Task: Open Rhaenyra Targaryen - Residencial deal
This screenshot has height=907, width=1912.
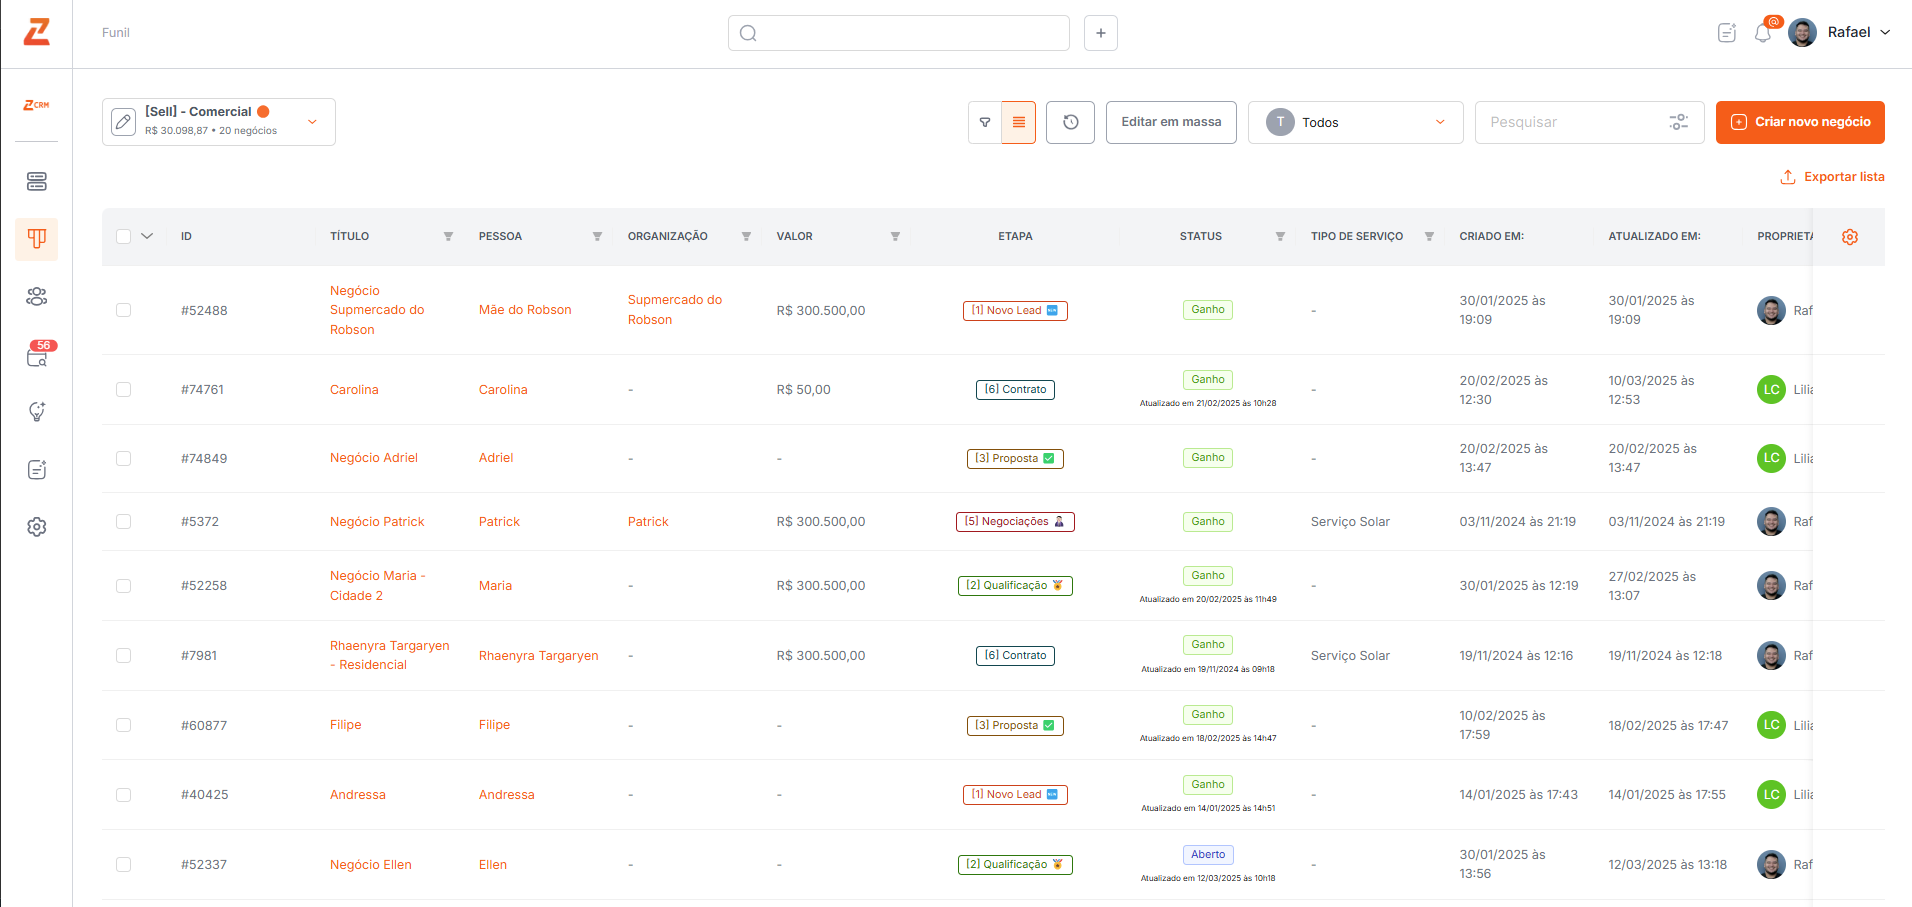Action: coord(390,655)
